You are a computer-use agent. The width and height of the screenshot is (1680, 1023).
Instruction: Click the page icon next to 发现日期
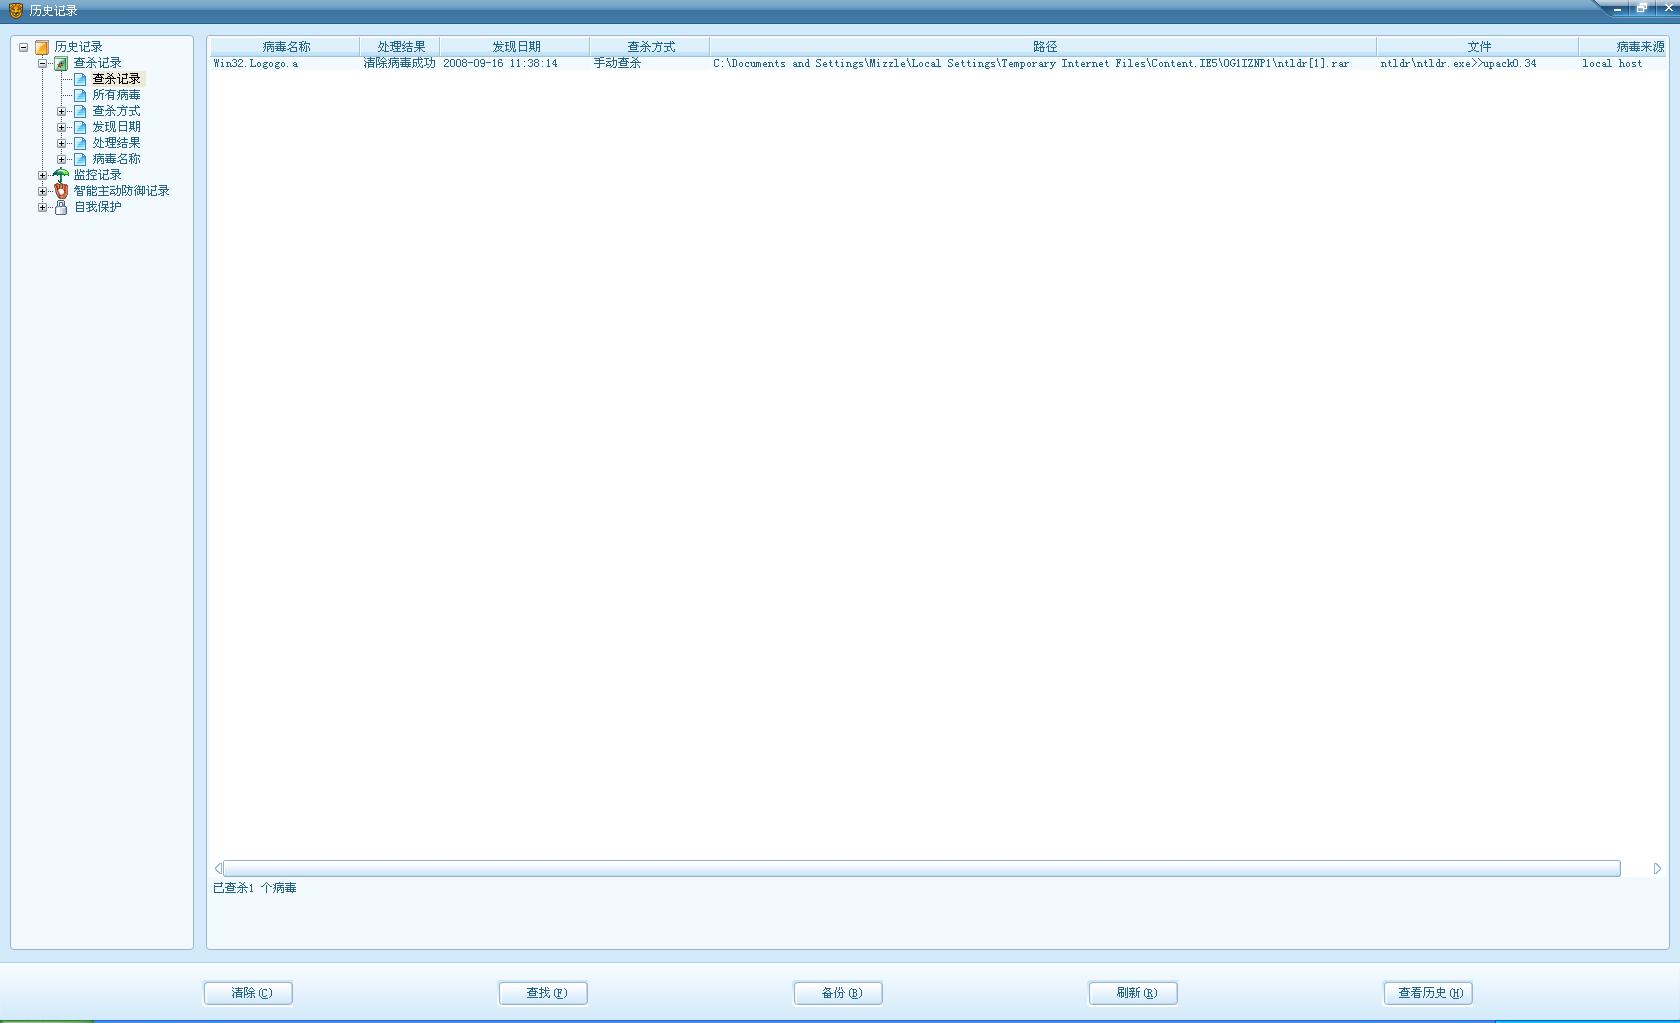(x=80, y=127)
